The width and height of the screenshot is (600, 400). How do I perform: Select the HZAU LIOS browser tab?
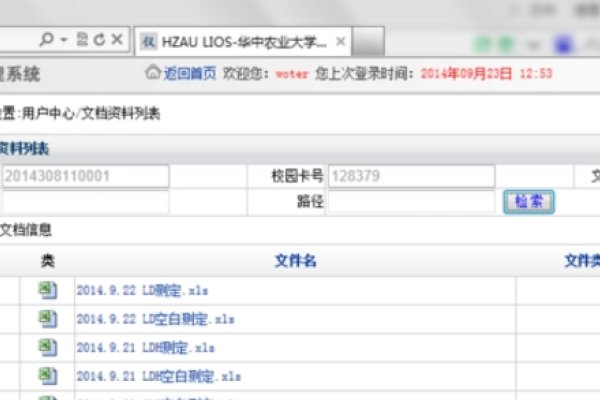pyautogui.click(x=243, y=41)
